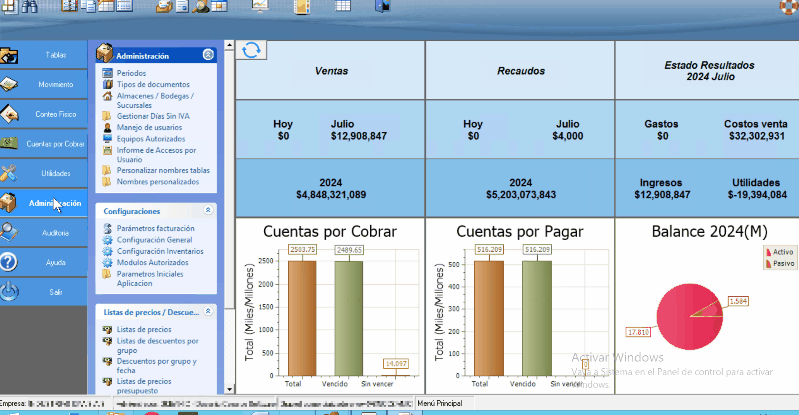Open the Parámetros facturación link

tap(154, 229)
